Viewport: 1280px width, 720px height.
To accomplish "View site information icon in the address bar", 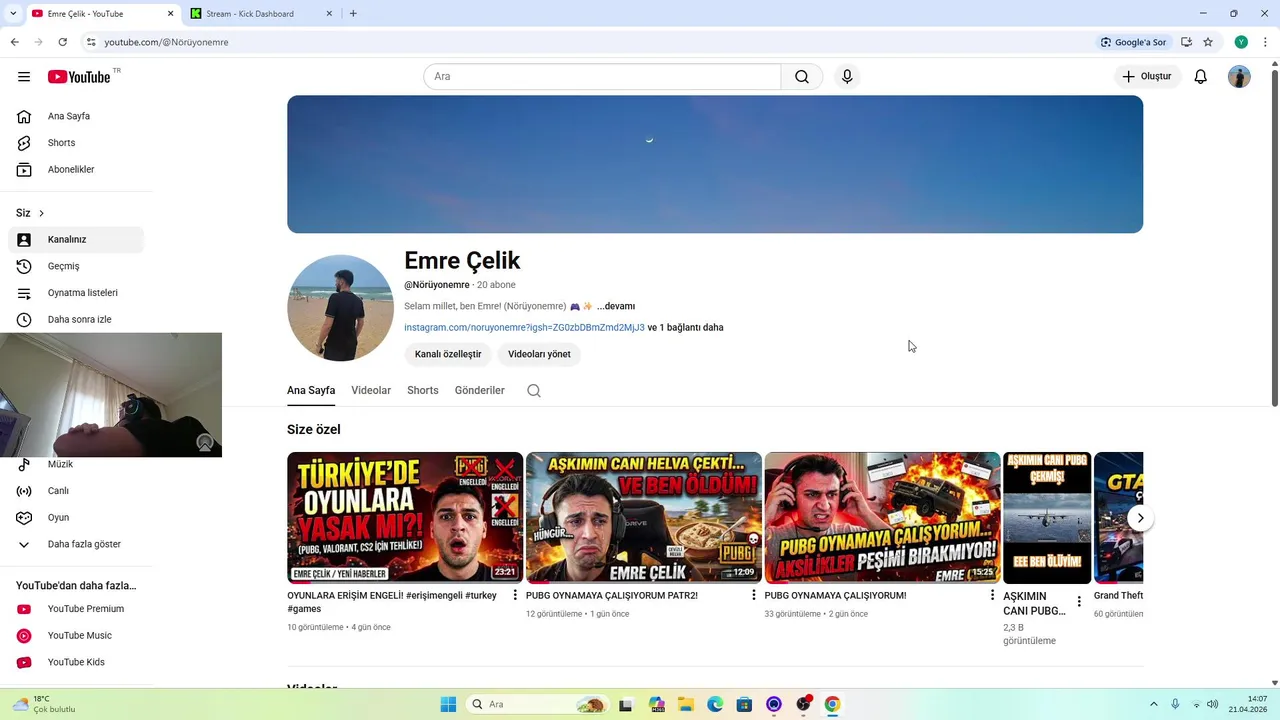I will pos(91,42).
